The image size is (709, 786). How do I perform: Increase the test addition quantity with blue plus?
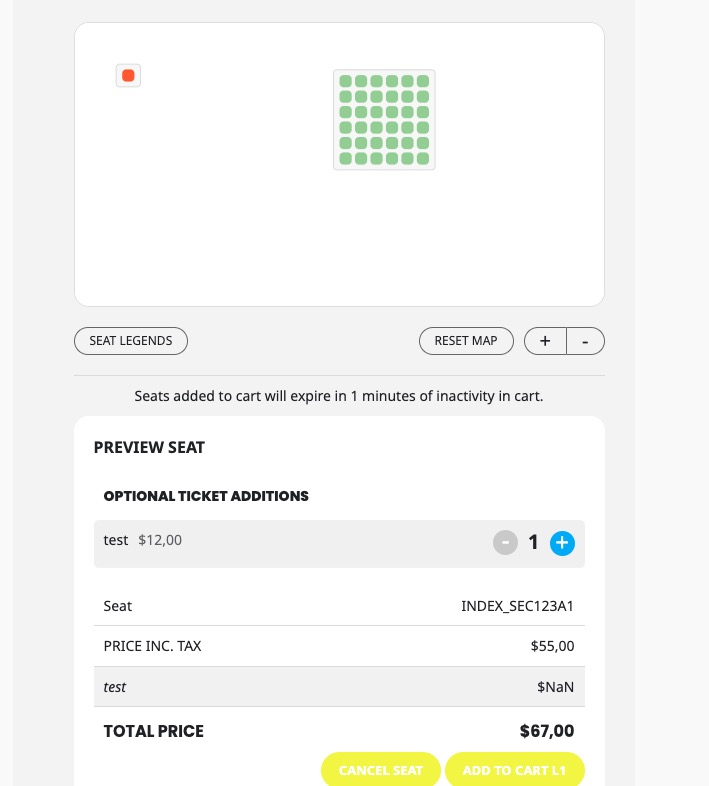coord(562,543)
